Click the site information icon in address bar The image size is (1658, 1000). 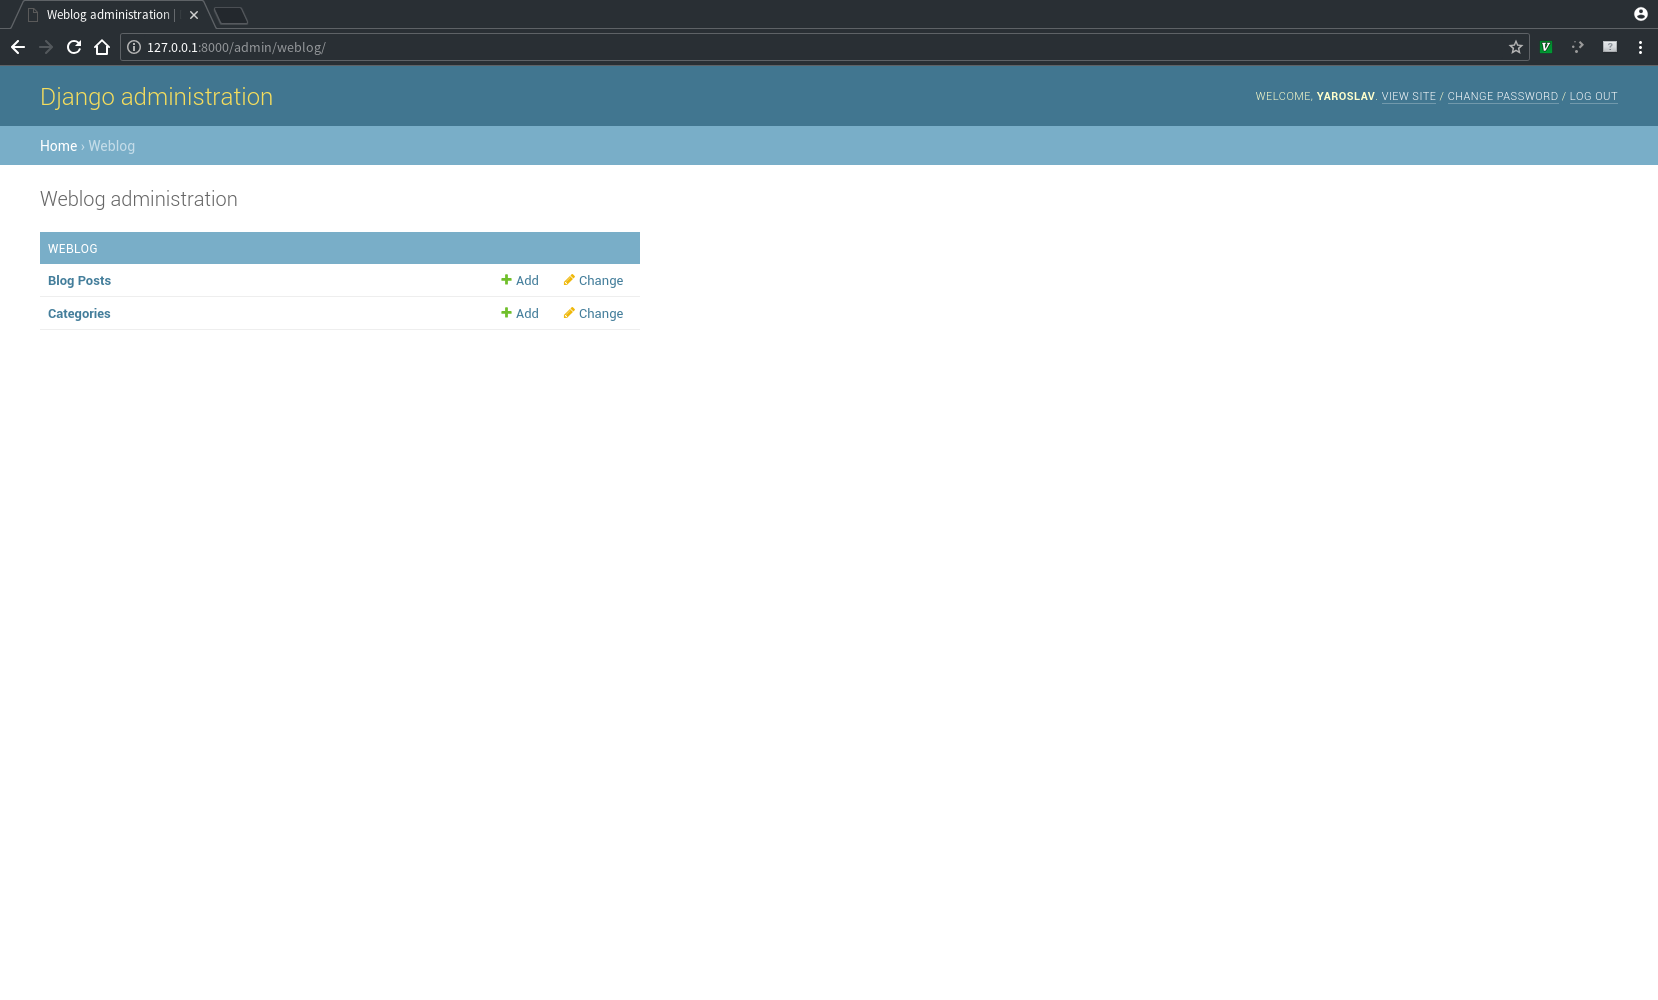tap(134, 47)
